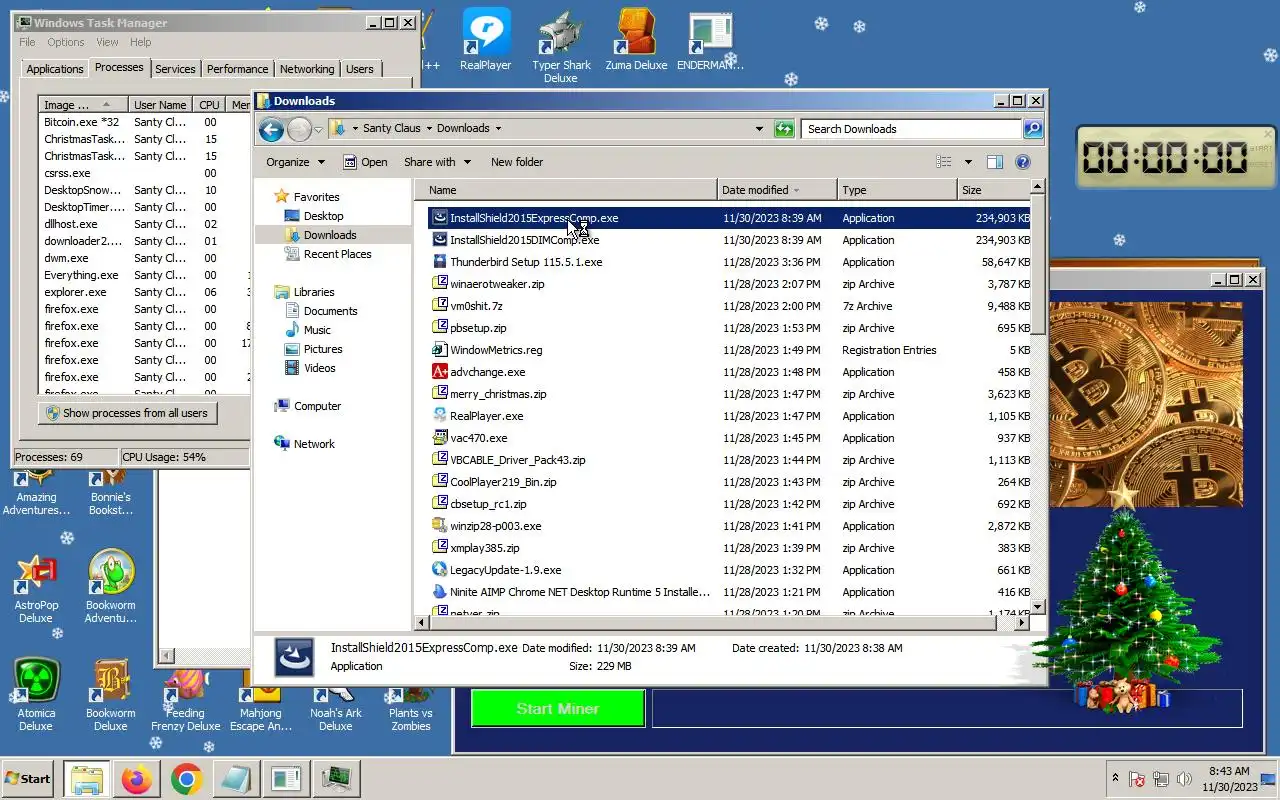Click the Action Center flag tray icon
The height and width of the screenshot is (800, 1280).
click(1137, 779)
